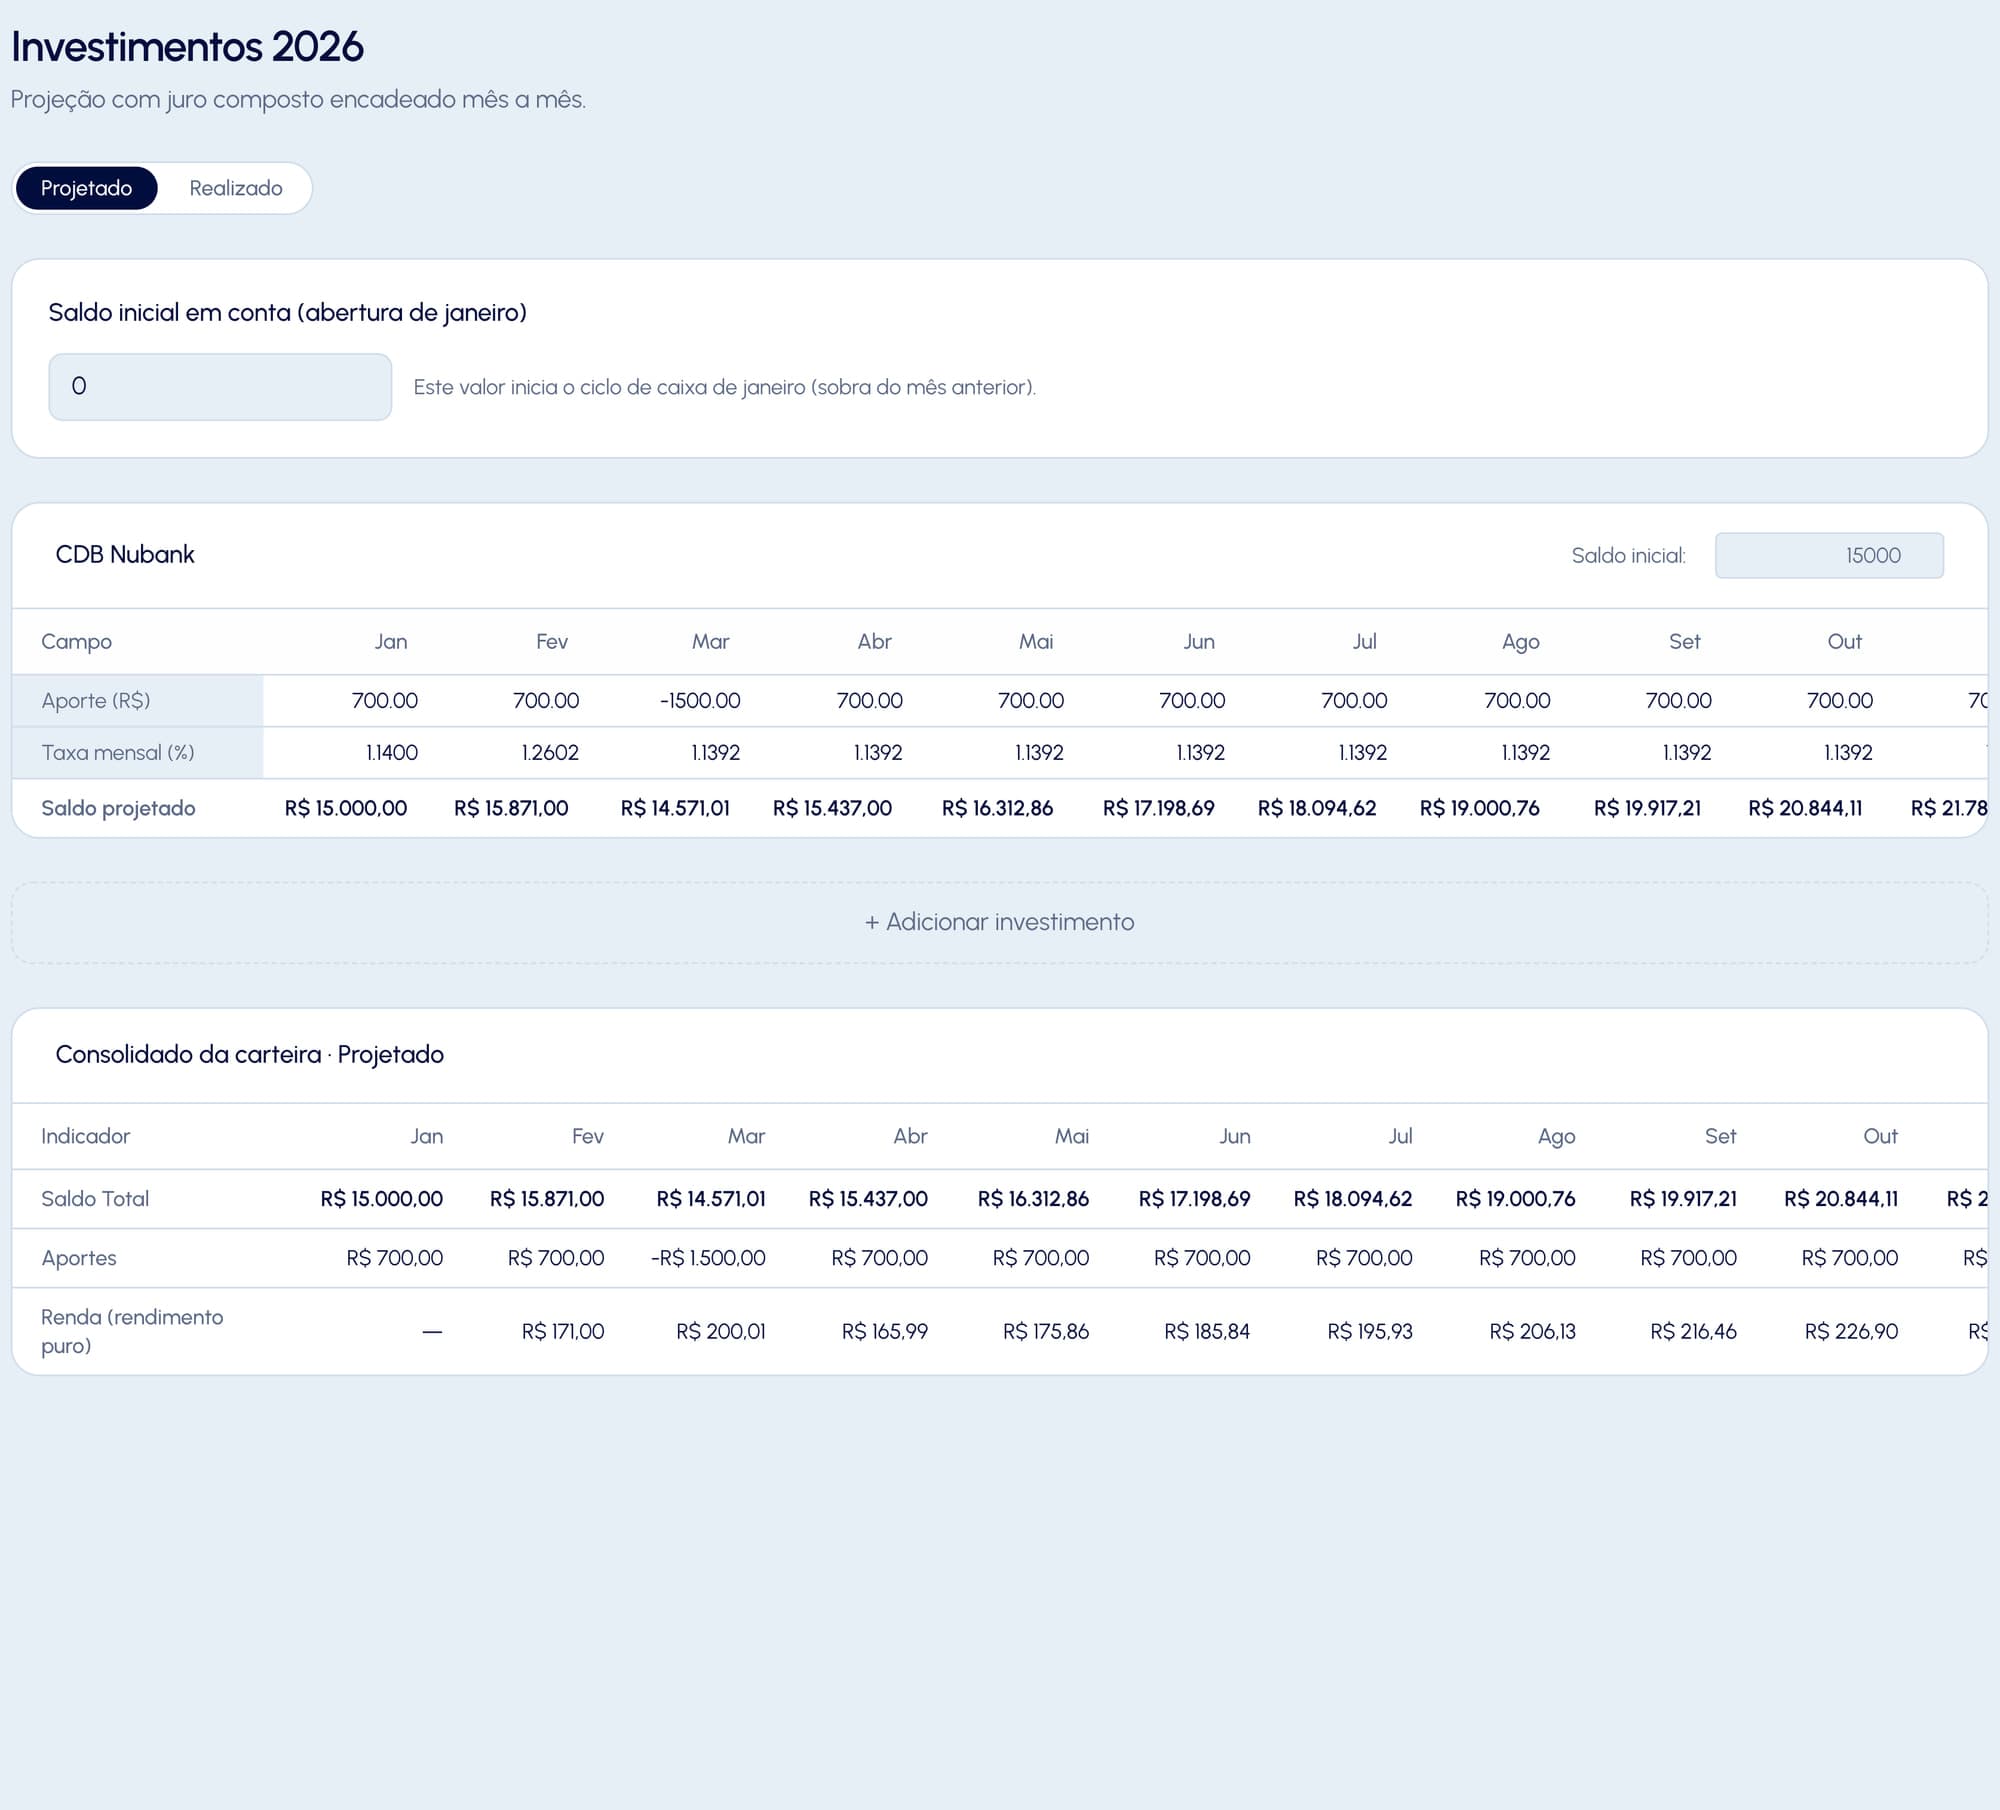Click the Campo column header

[x=76, y=641]
